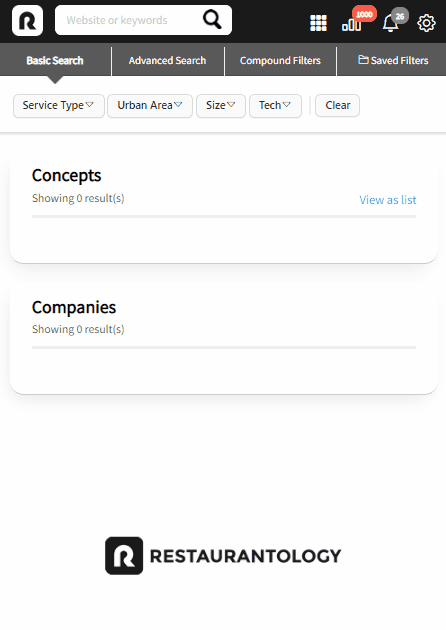446x630 pixels.
Task: Open the settings gear icon
Action: coord(426,23)
